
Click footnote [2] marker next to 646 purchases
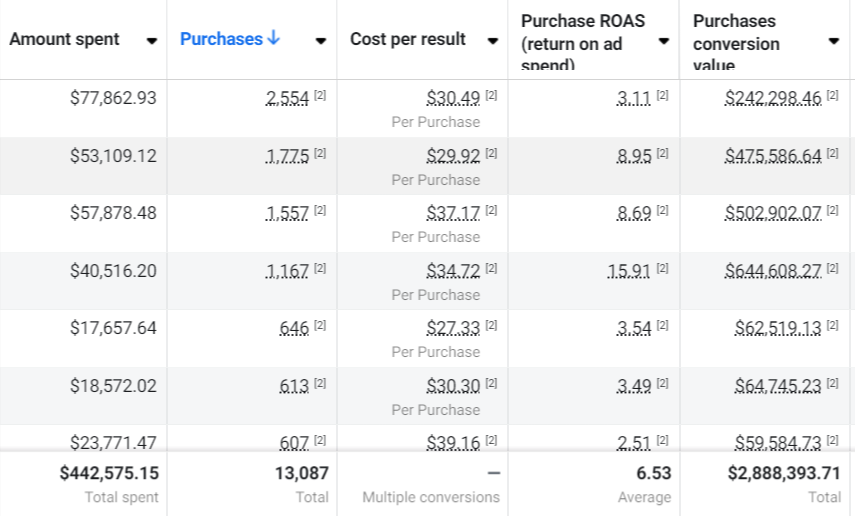(x=320, y=326)
